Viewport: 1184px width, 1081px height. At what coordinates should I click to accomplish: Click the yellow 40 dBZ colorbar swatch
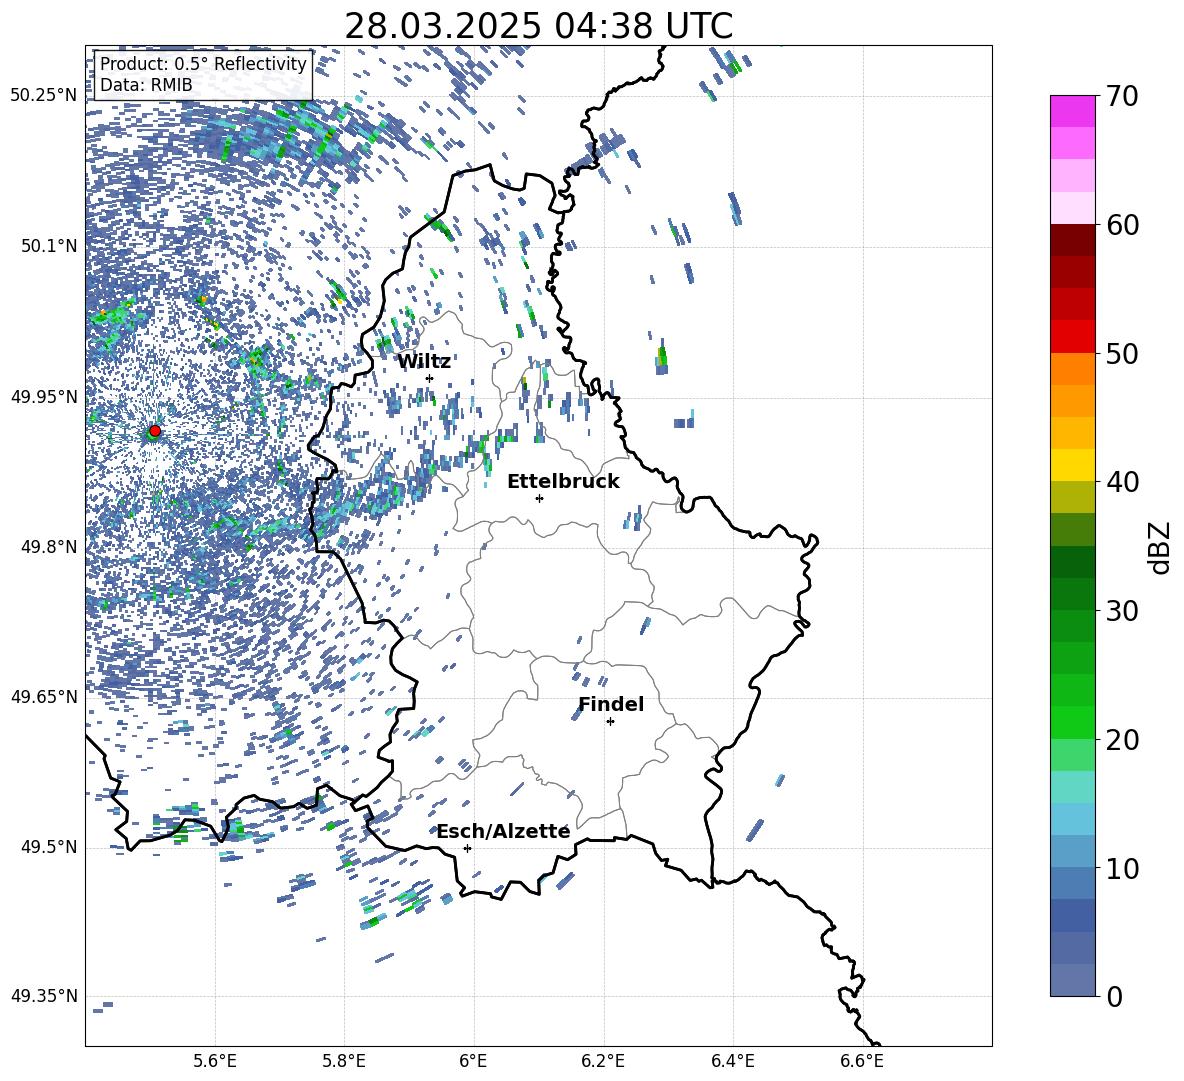coord(1072,466)
